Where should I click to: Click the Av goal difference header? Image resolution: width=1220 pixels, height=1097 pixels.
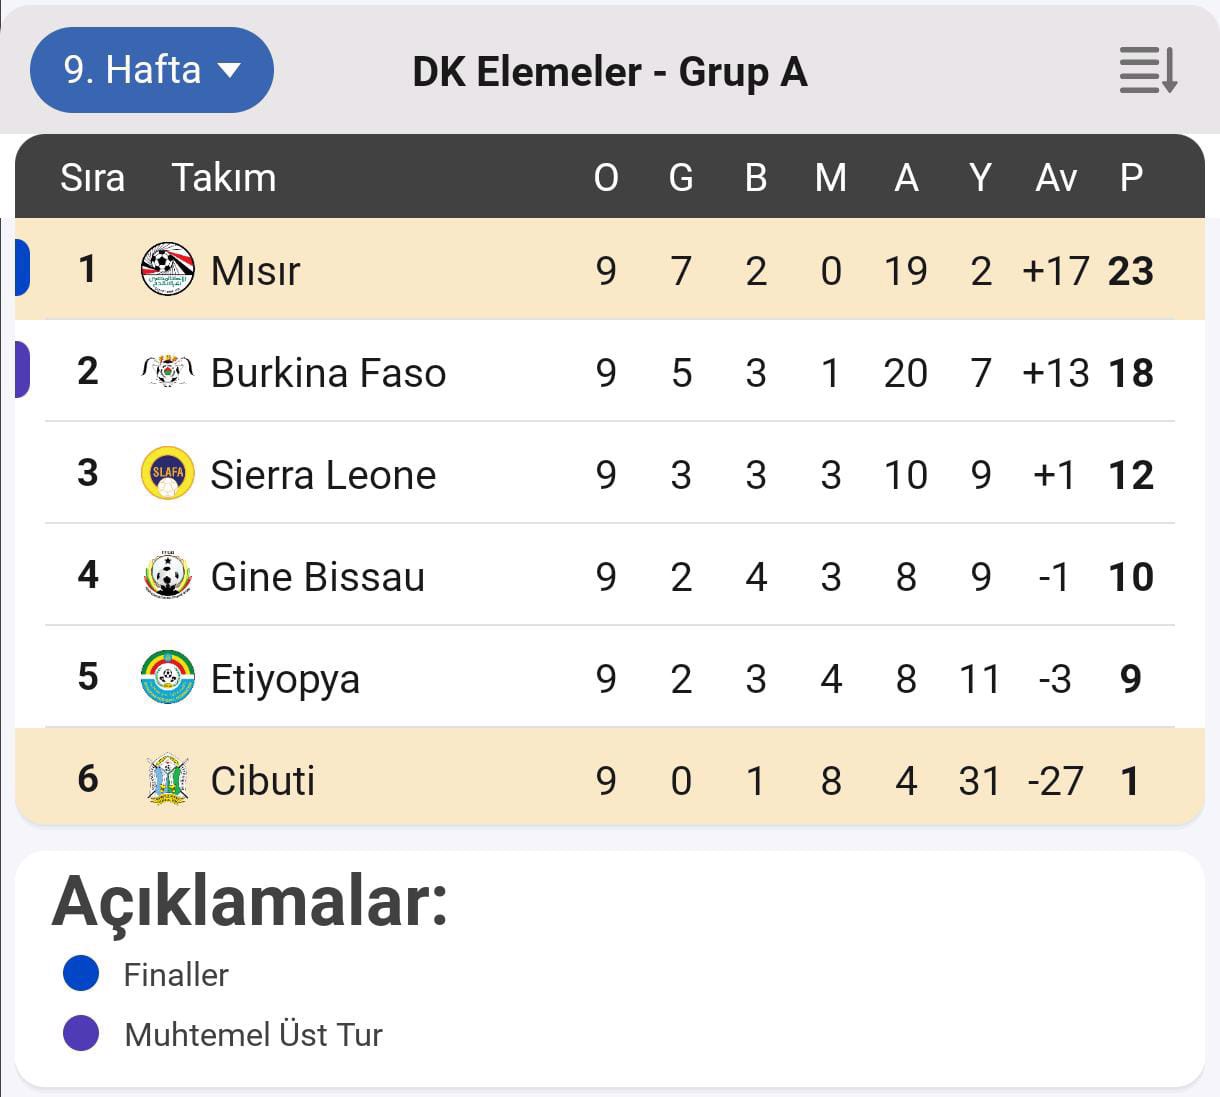(x=1056, y=177)
